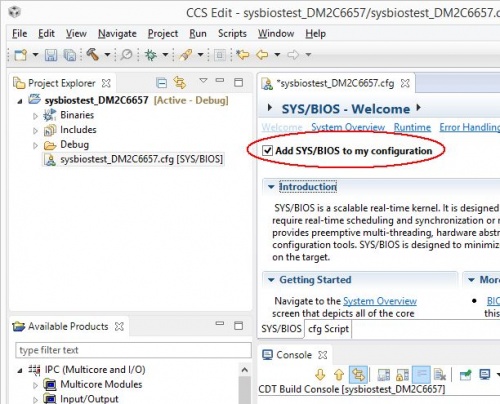500x404 pixels.
Task: Open the New file dropdown arrow
Action: point(35,54)
